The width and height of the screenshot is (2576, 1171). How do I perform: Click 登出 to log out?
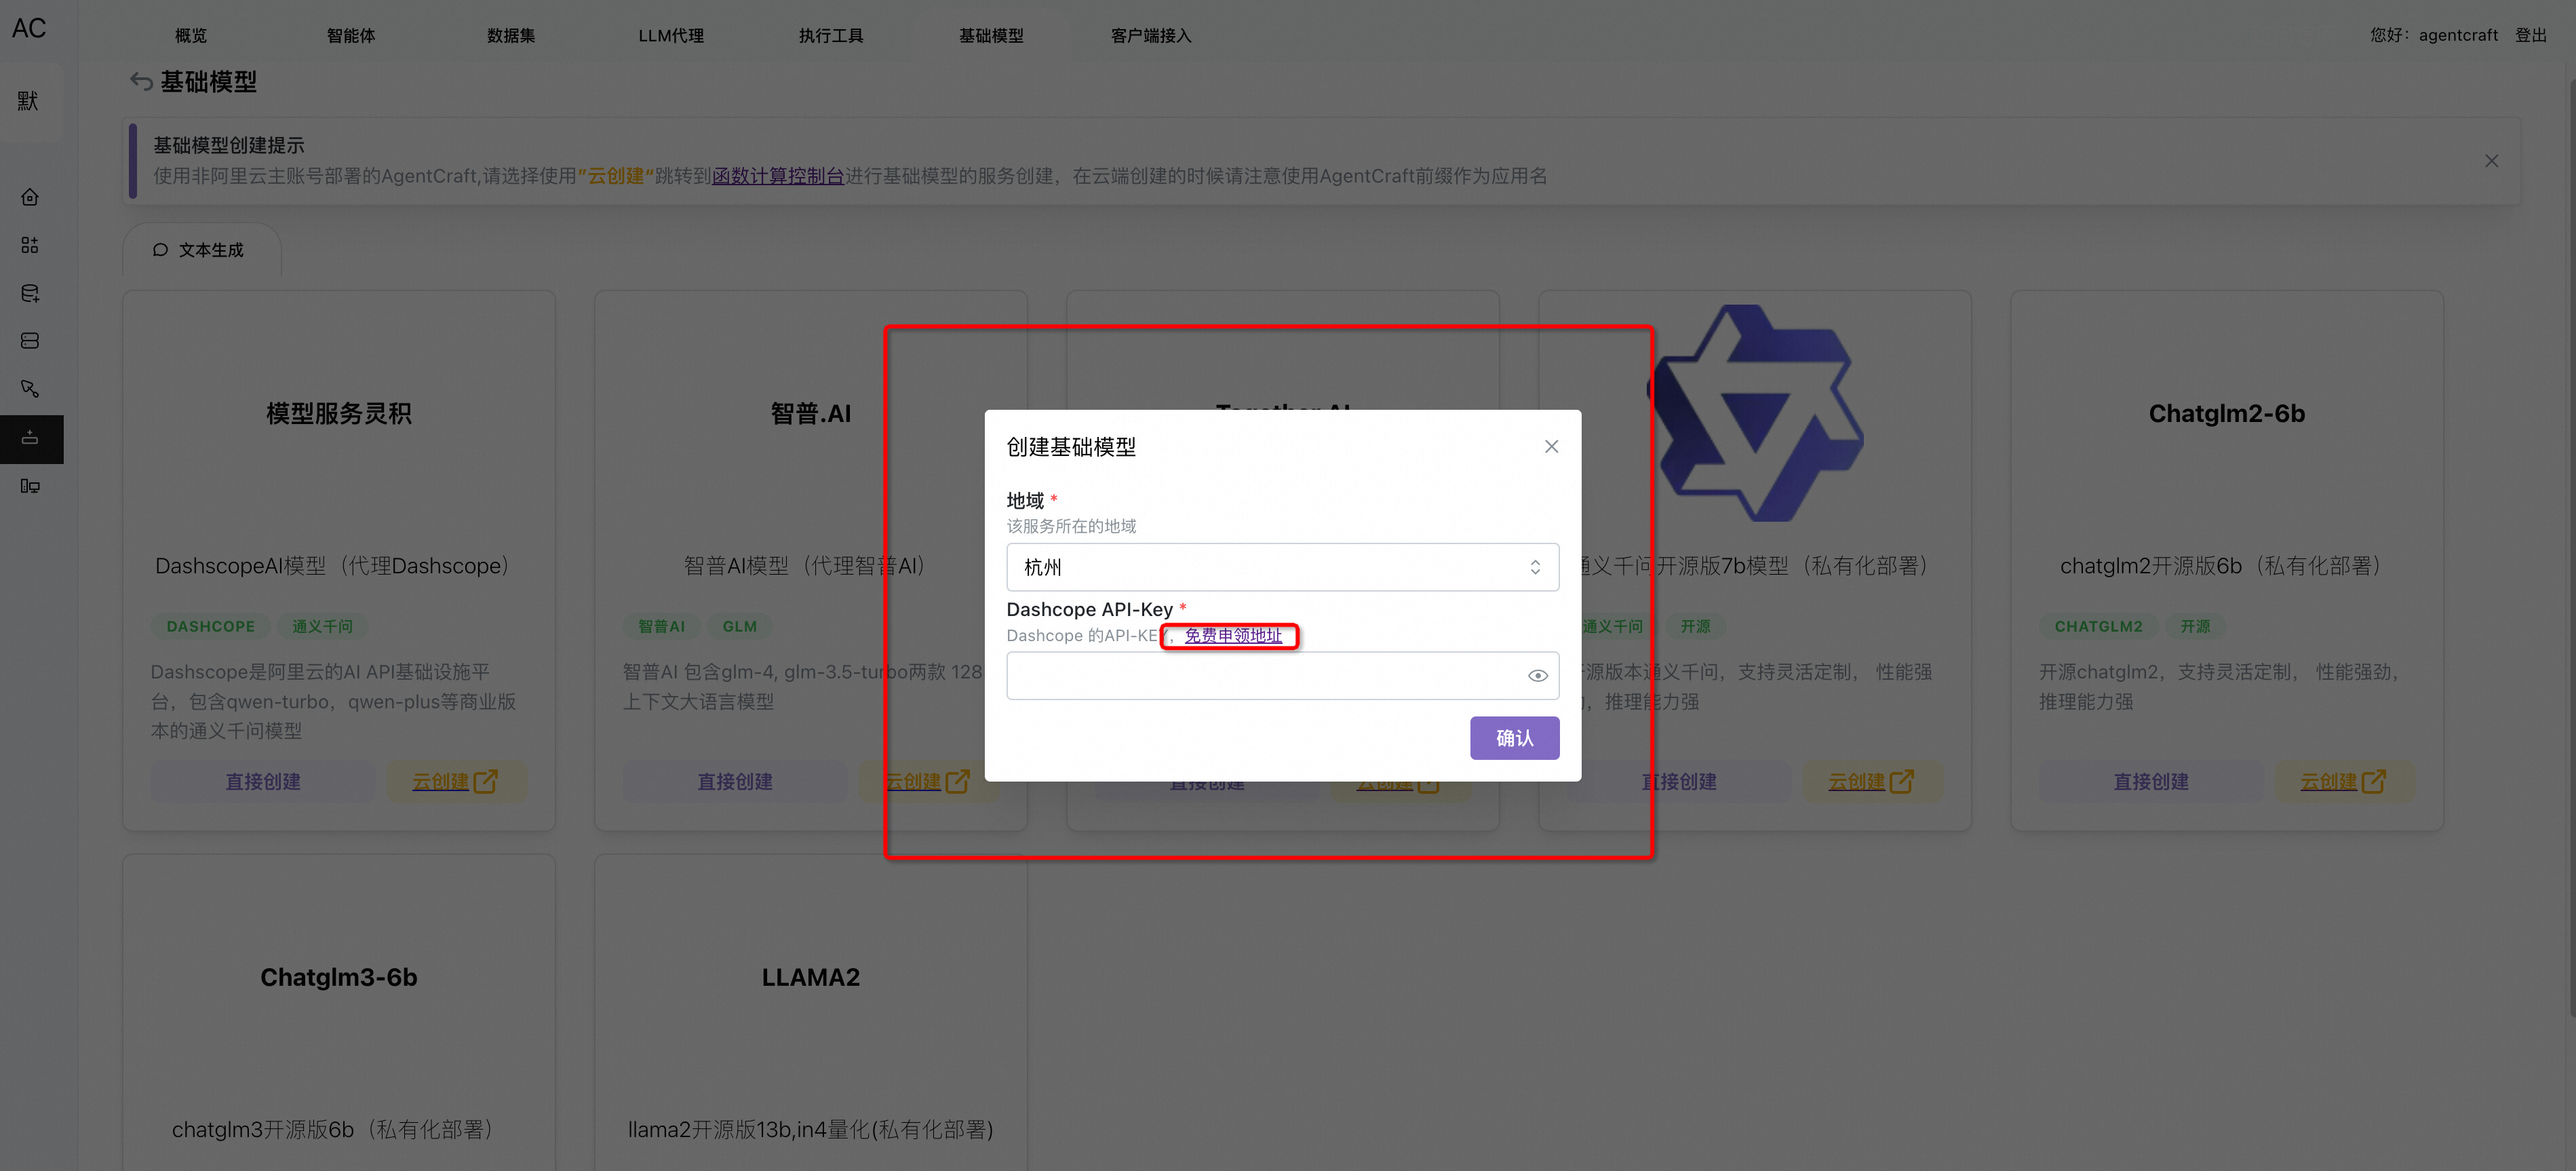2531,35
